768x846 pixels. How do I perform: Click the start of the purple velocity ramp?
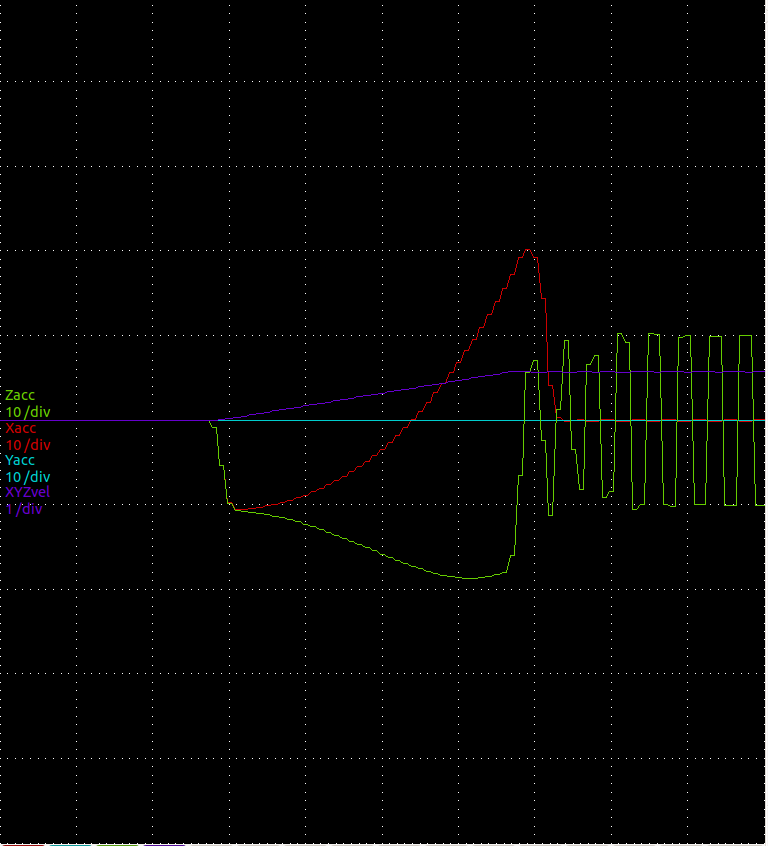[218, 420]
